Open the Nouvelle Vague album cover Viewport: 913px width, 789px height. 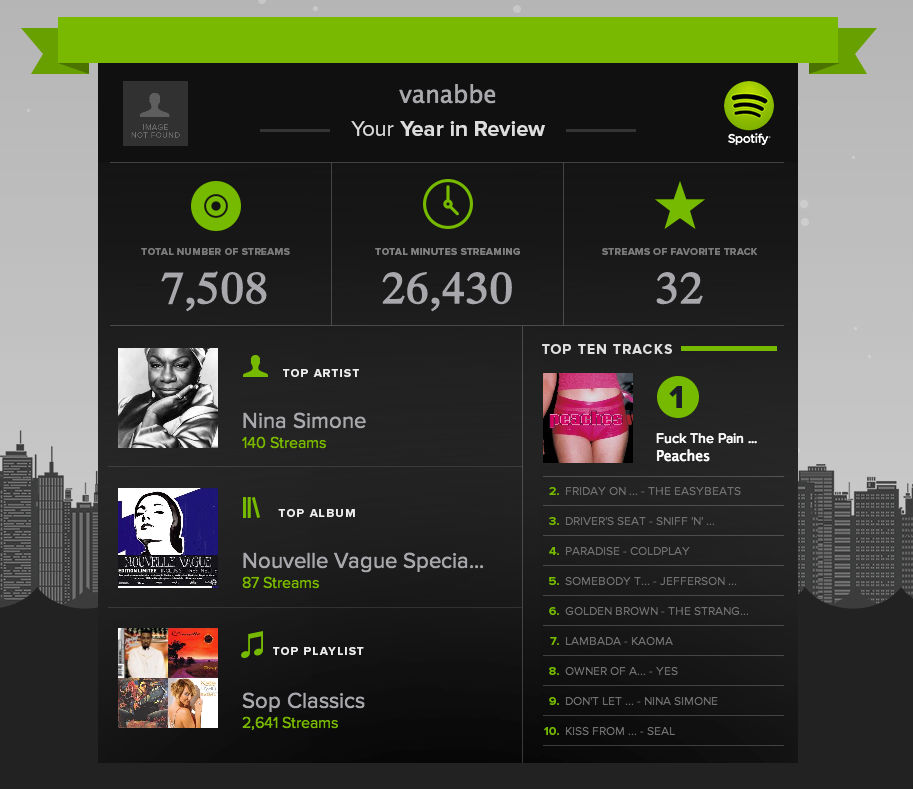(x=168, y=538)
